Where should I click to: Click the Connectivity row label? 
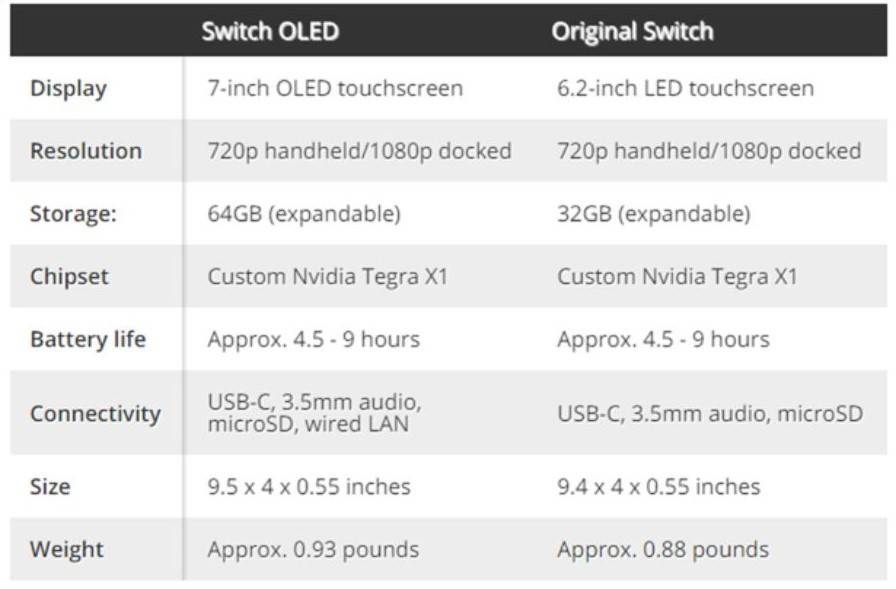pyautogui.click(x=95, y=413)
